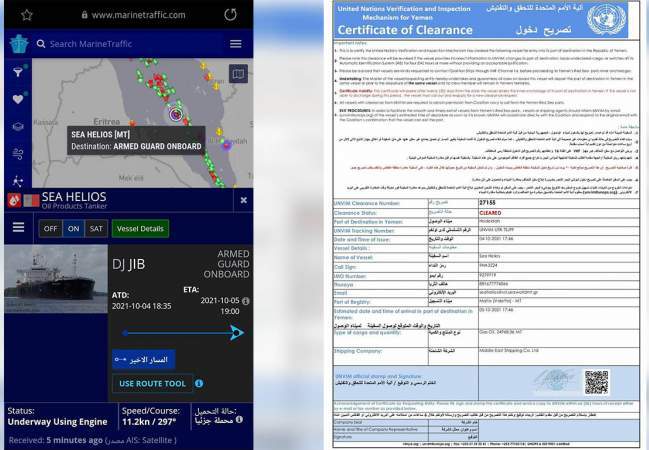Click the Certificate of Clearance title

[405, 30]
